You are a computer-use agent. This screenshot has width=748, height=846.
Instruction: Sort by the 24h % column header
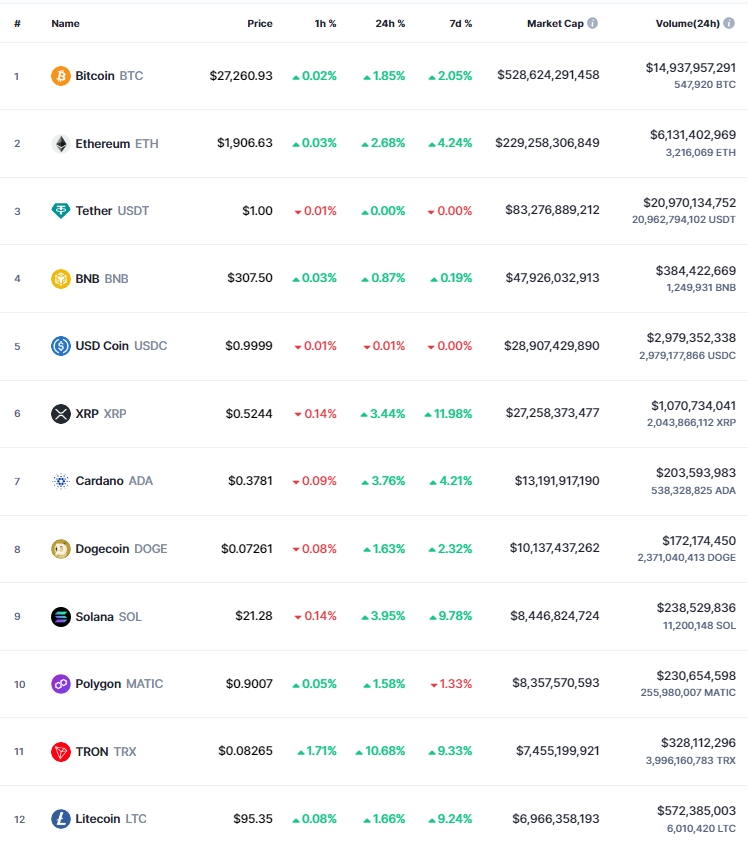(390, 24)
